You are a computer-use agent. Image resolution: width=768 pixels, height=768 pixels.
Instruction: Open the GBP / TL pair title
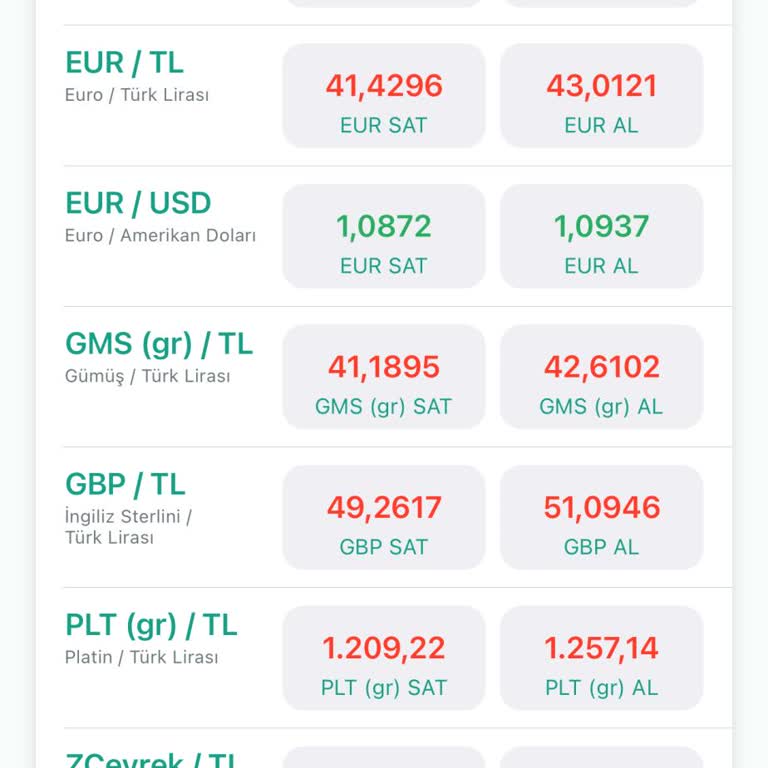126,485
